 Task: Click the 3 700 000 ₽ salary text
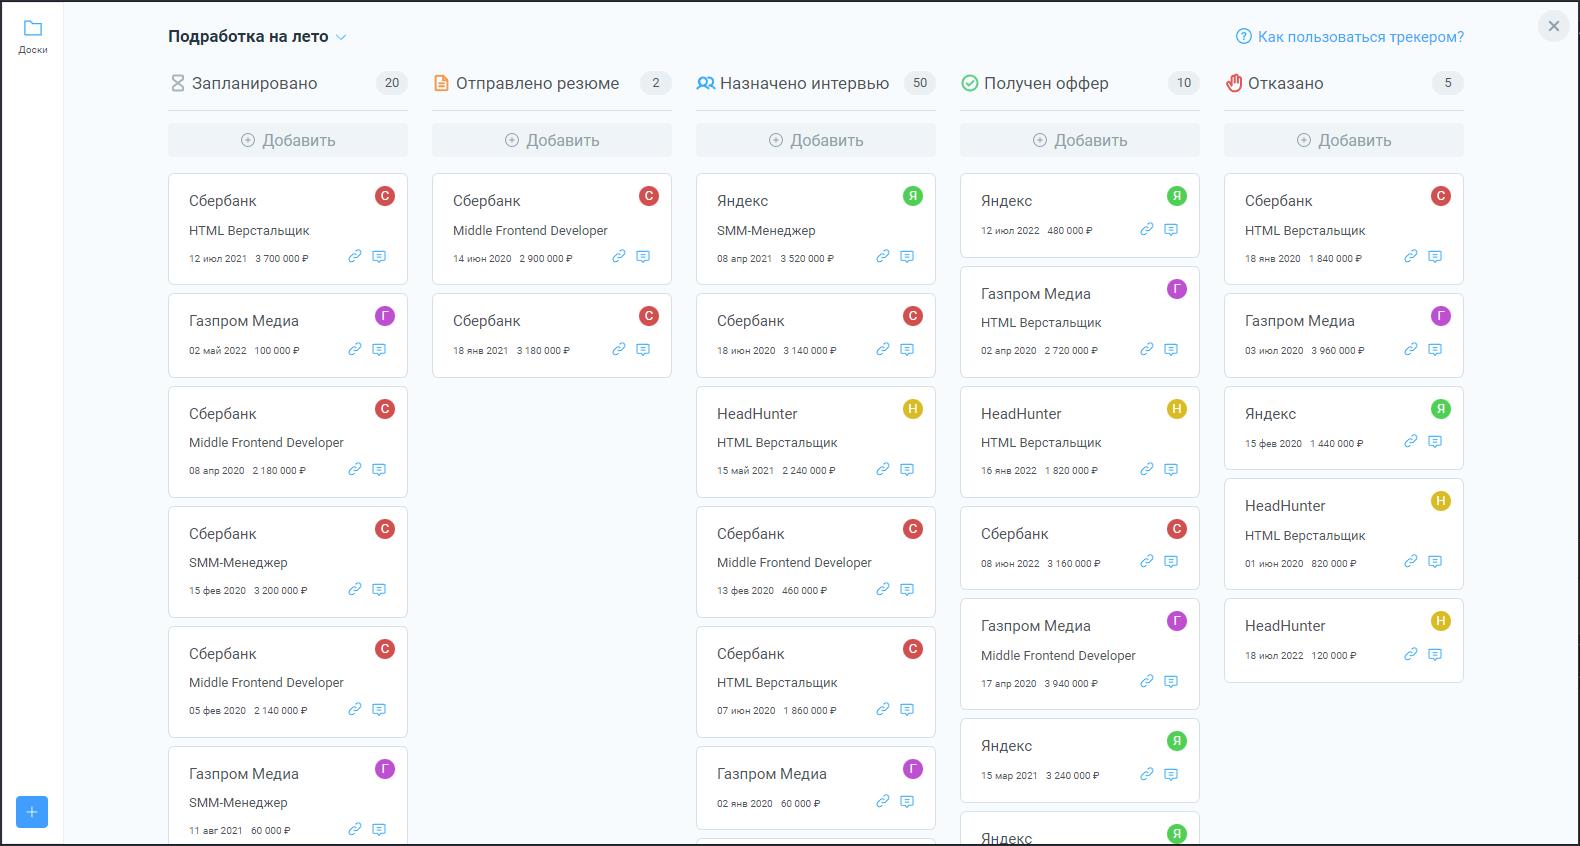tap(282, 259)
